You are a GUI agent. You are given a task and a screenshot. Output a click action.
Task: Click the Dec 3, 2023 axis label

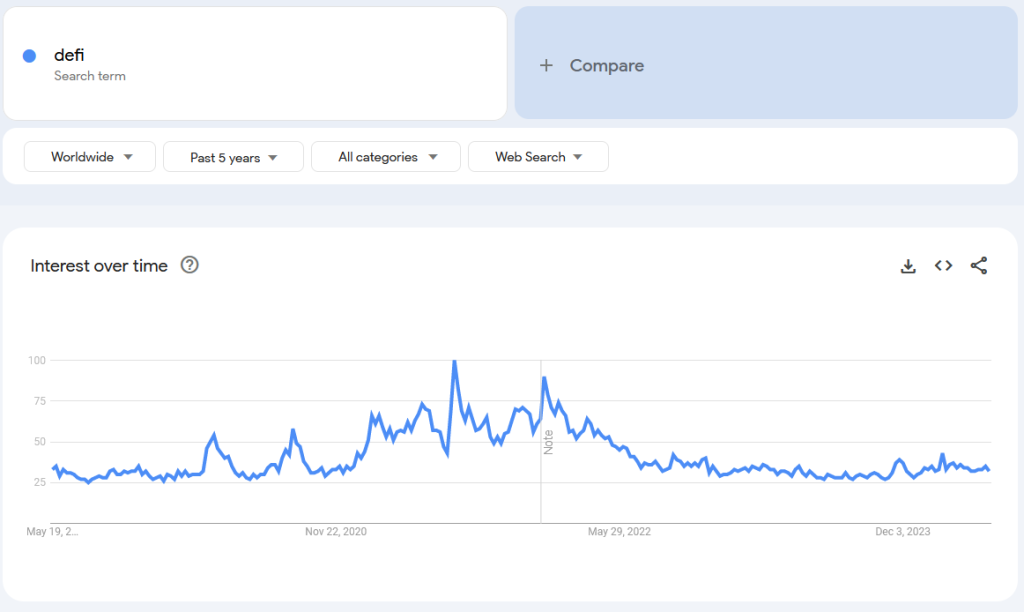902,532
